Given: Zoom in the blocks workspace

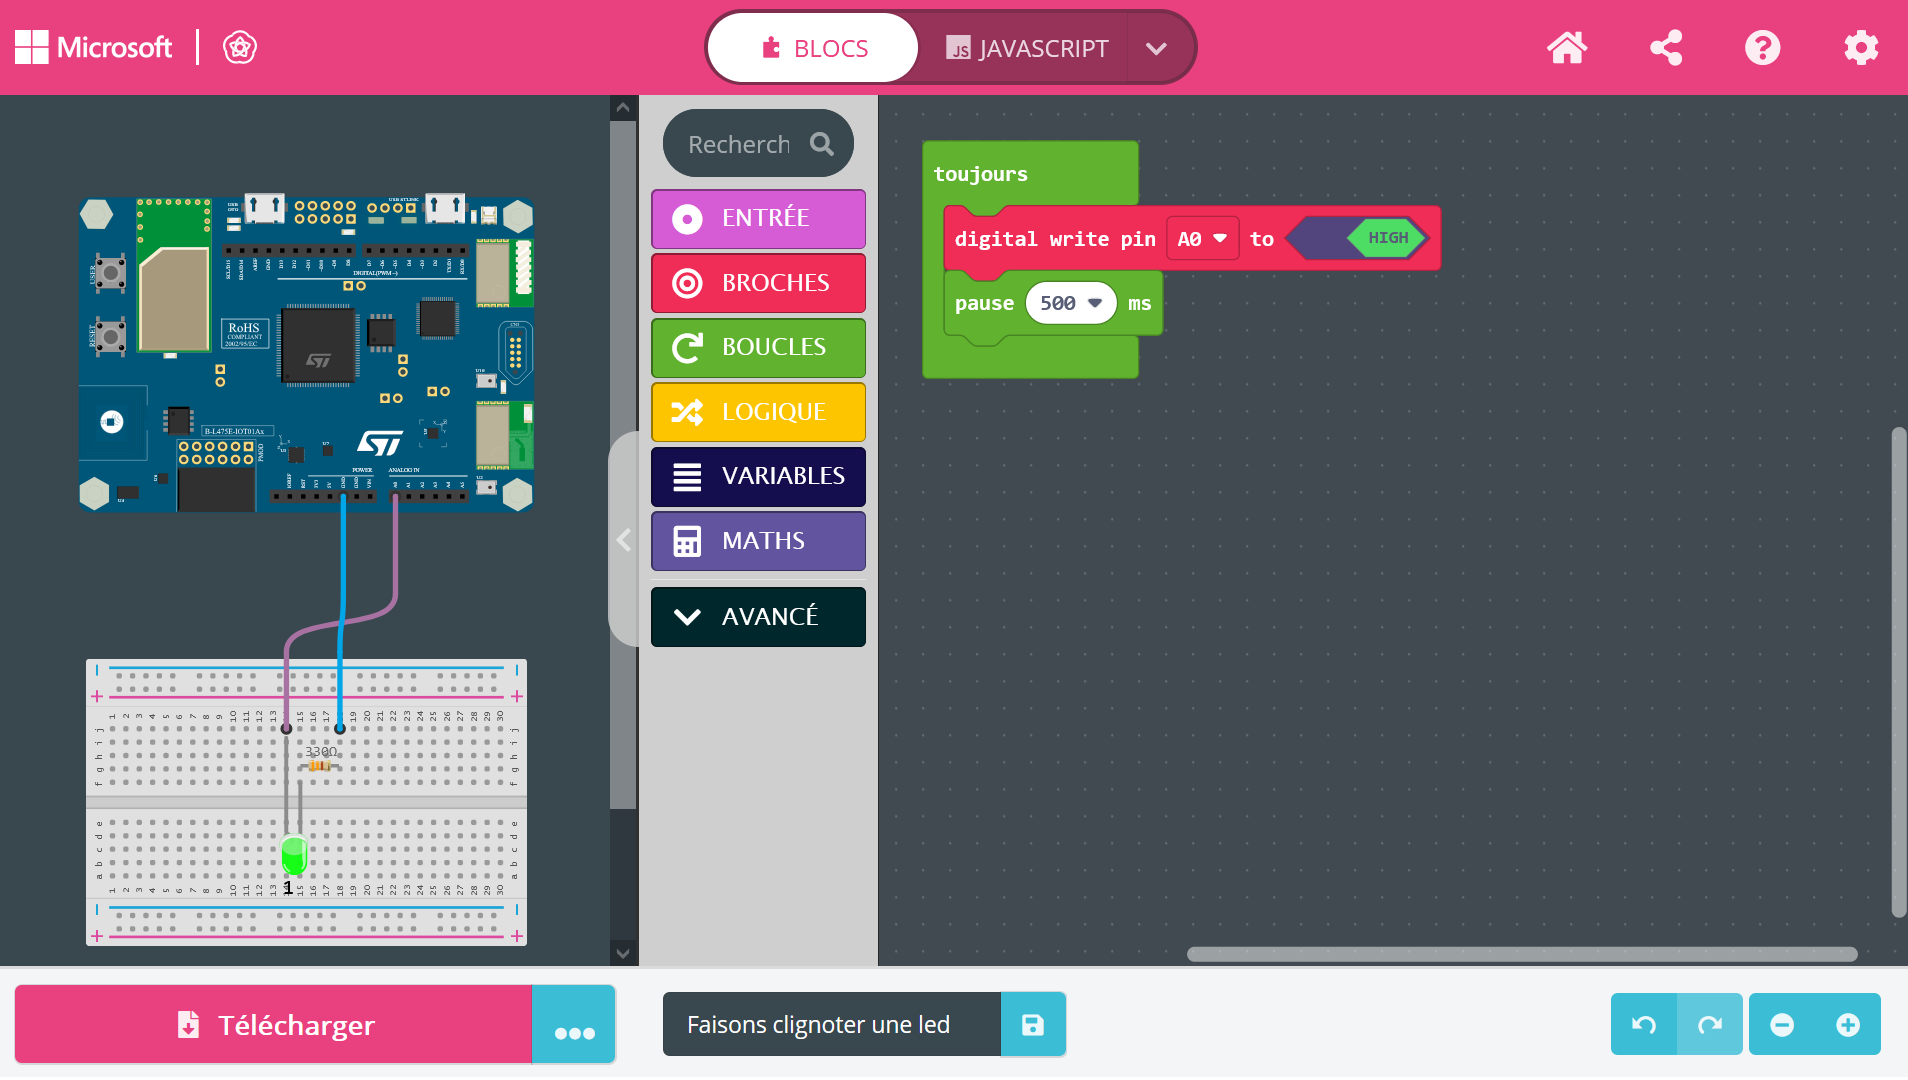Looking at the screenshot, I should 1848,1025.
